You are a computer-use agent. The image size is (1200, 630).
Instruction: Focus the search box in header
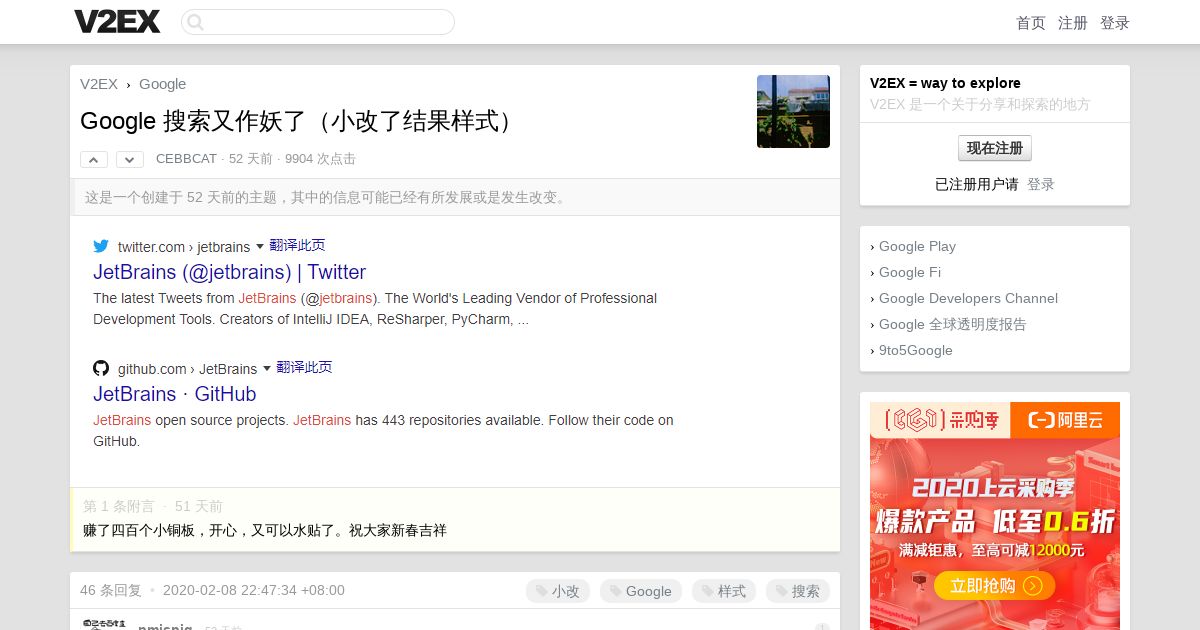pos(318,22)
